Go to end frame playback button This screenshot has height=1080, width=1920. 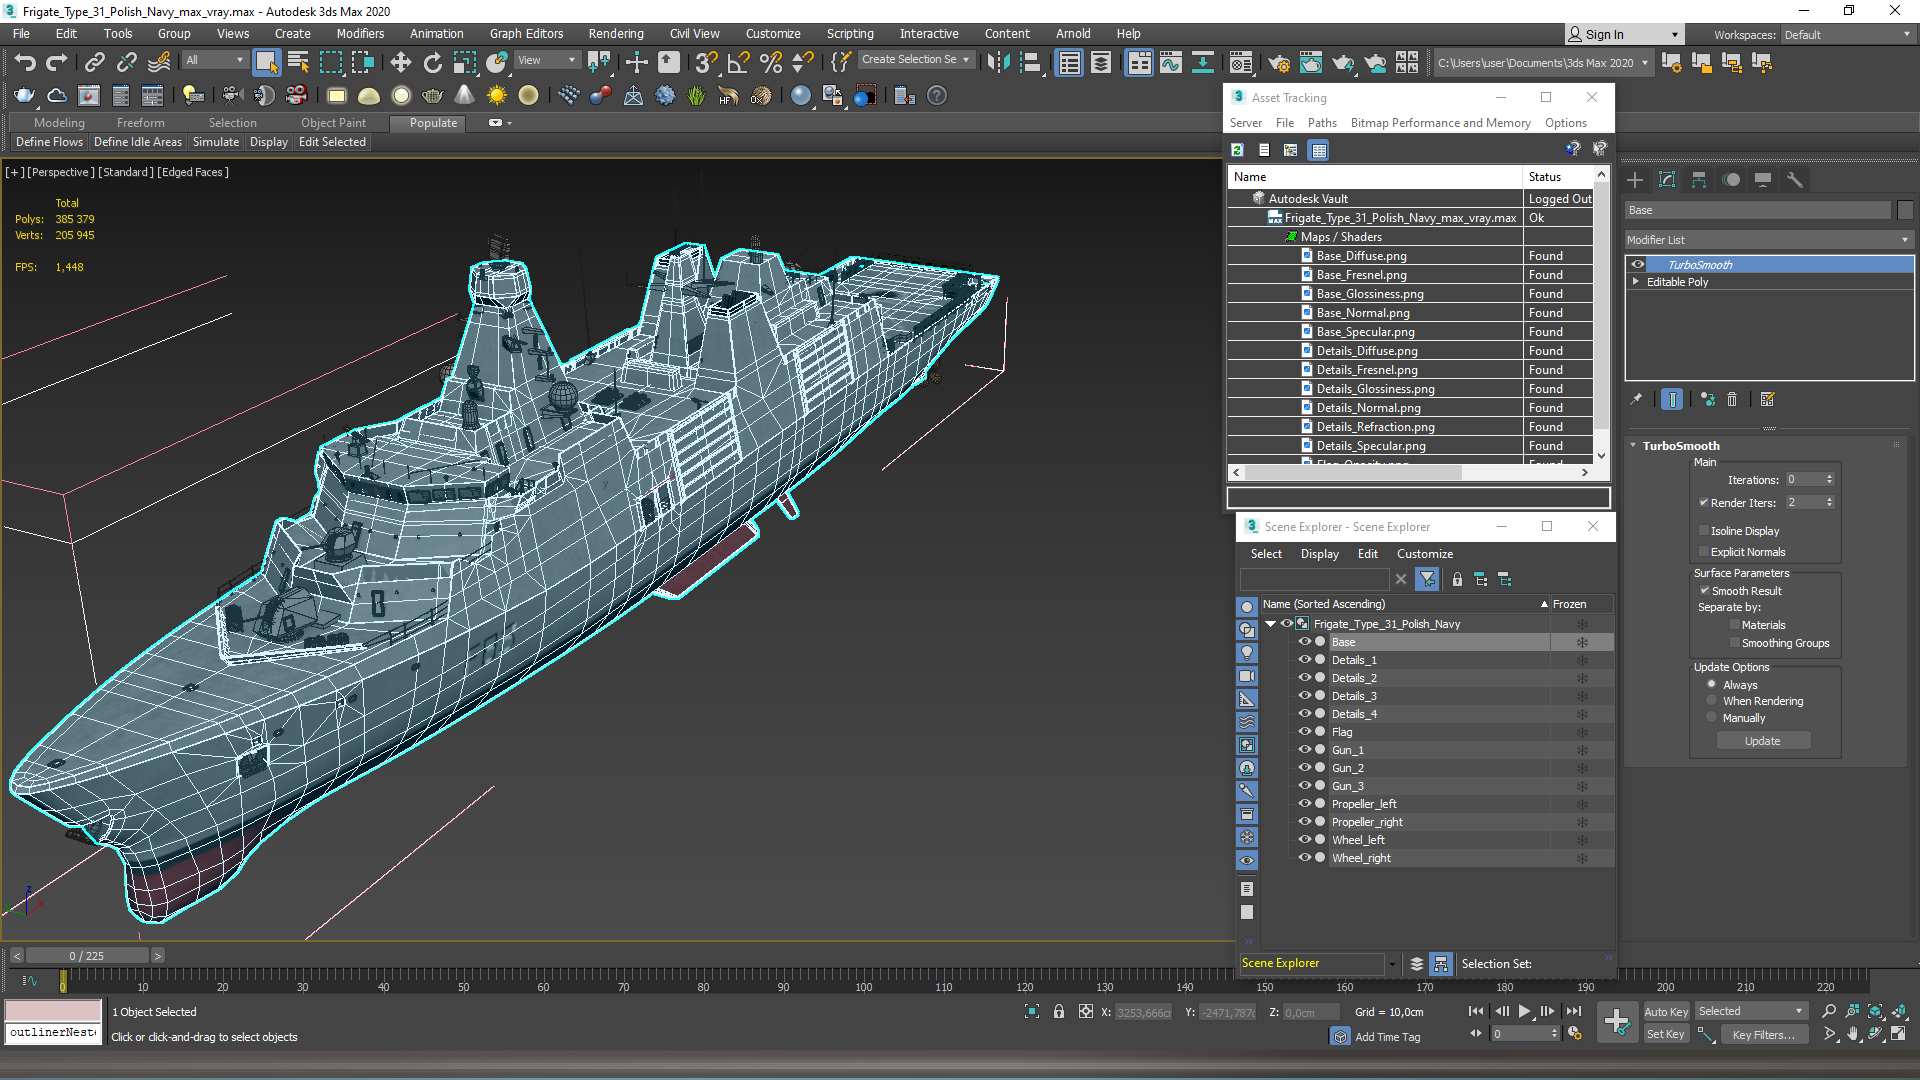(x=1573, y=1011)
